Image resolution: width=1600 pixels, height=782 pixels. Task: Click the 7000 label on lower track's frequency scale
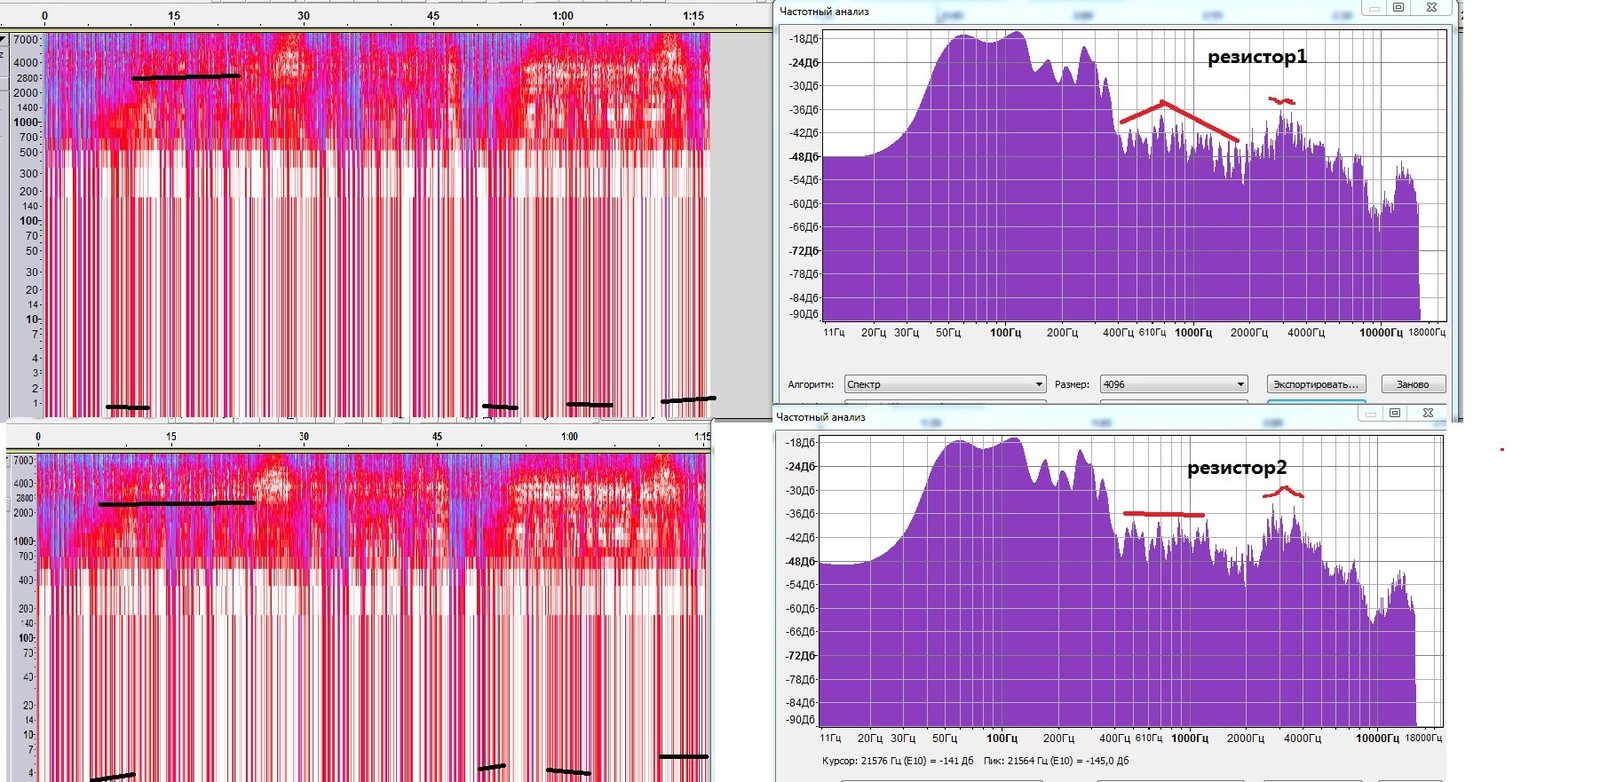pyautogui.click(x=23, y=461)
